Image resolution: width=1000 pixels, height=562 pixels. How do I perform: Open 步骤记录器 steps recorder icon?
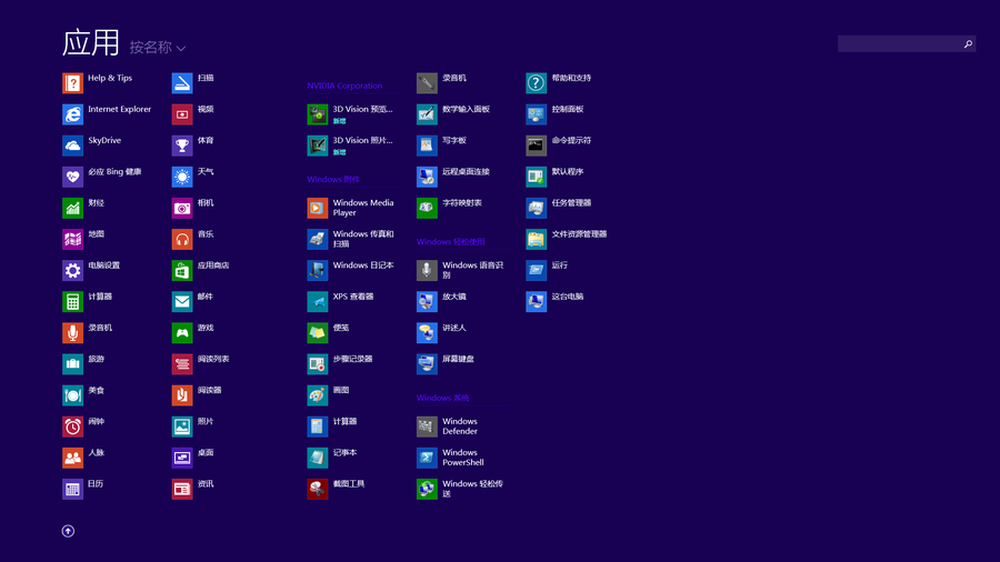click(318, 364)
